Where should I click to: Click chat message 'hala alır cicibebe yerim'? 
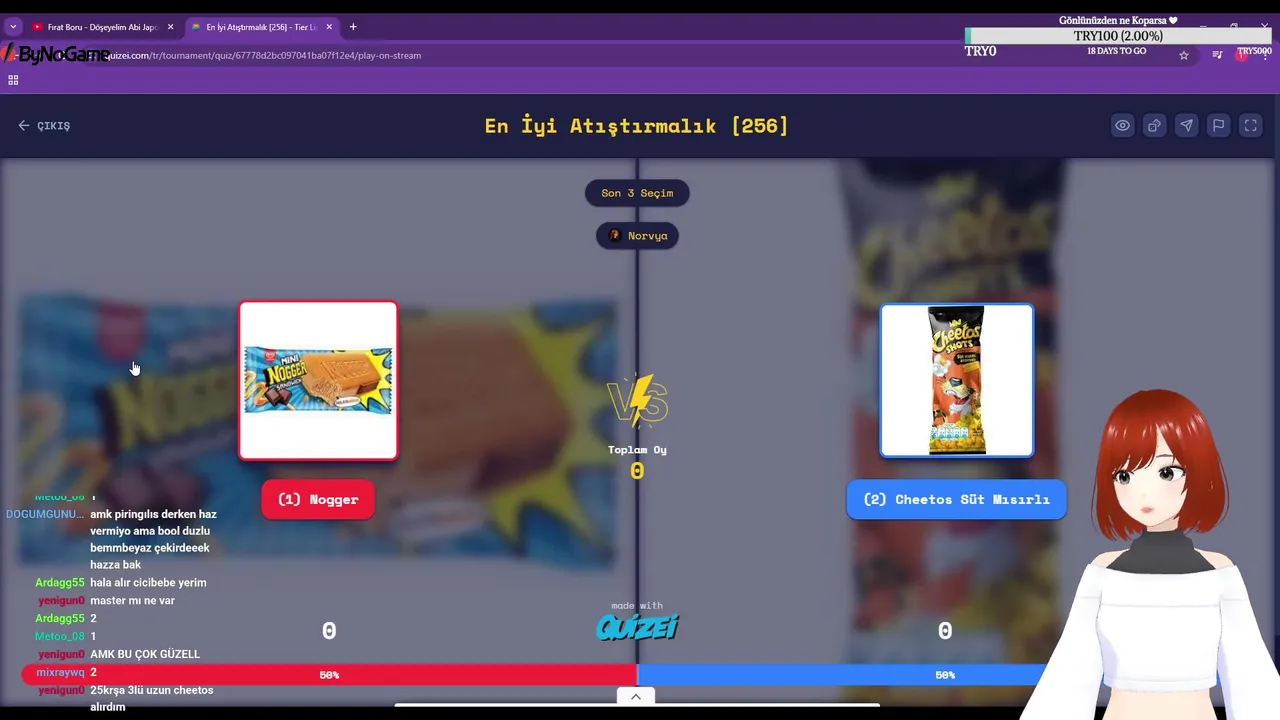coord(148,583)
